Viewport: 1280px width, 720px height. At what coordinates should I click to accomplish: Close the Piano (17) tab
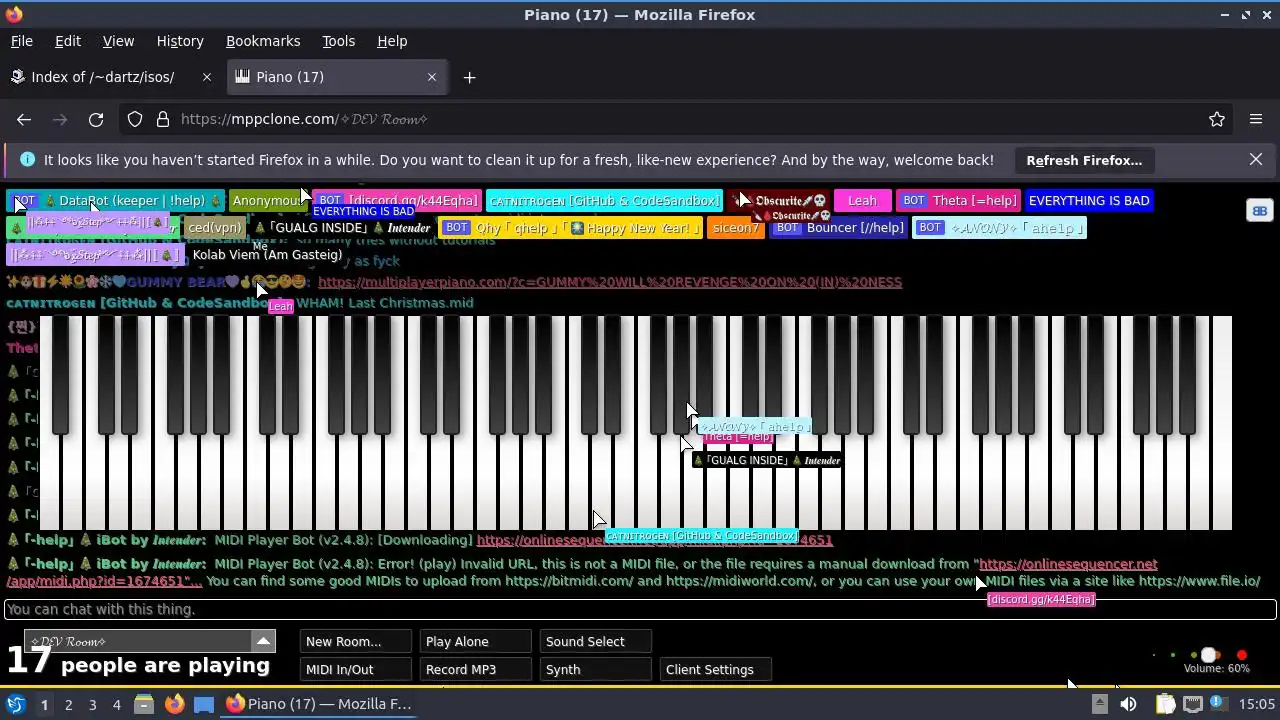[432, 77]
